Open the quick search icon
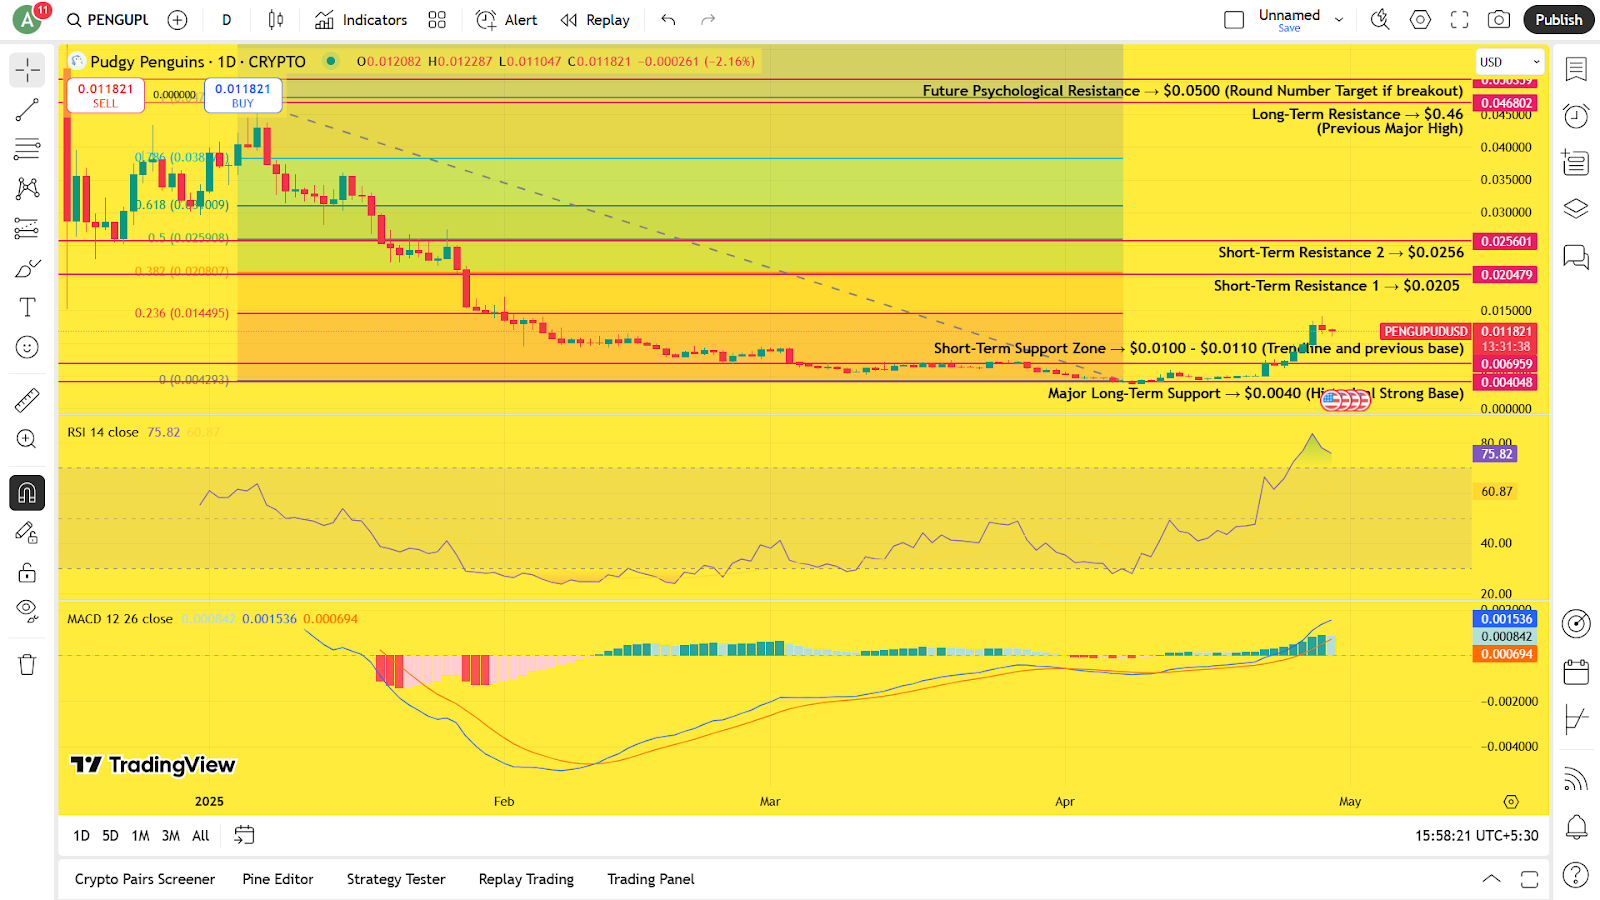This screenshot has height=900, width=1600. click(x=1380, y=20)
